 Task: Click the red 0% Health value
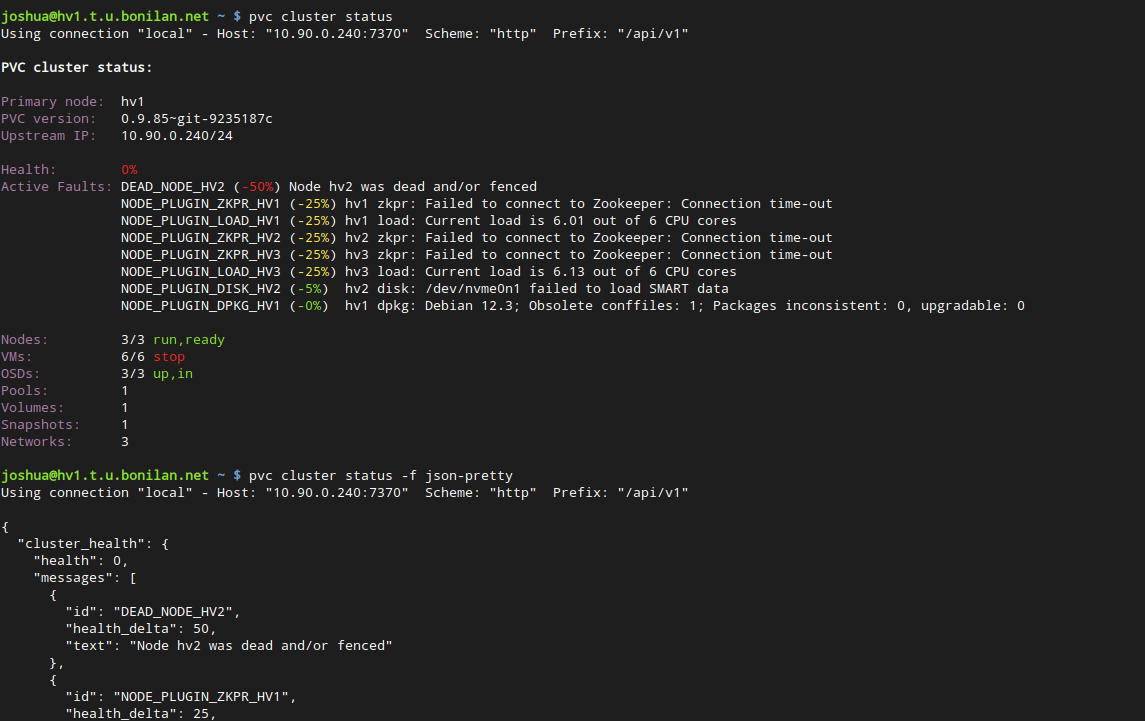point(129,170)
